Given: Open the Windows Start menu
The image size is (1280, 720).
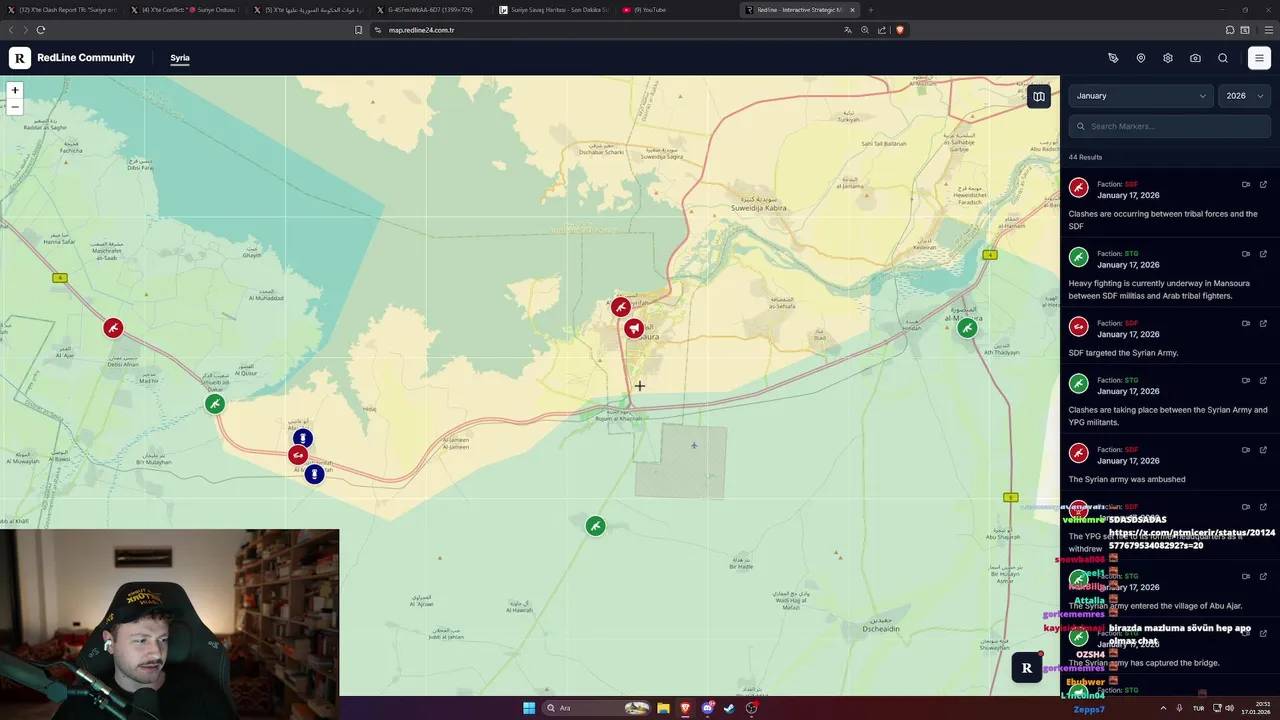Looking at the screenshot, I should click(529, 708).
